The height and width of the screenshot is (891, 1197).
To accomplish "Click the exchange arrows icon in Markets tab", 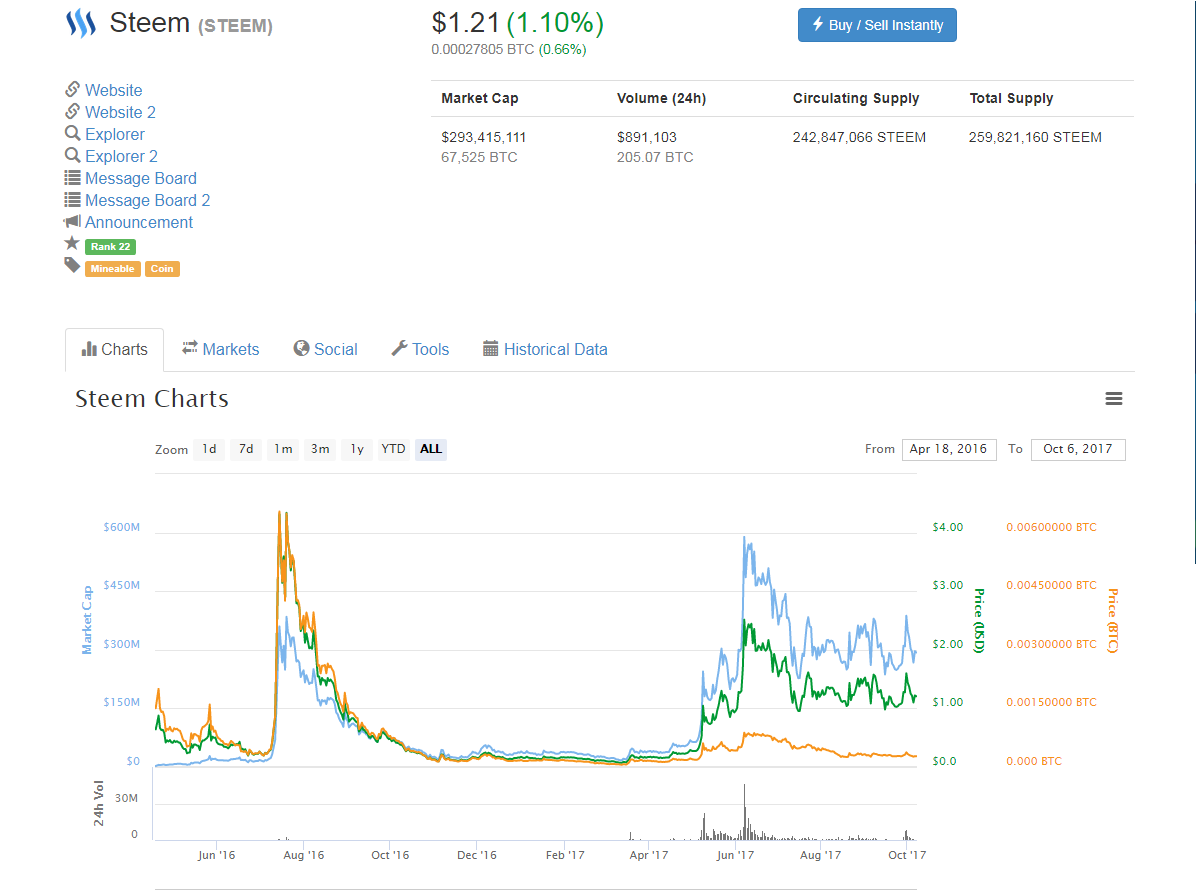I will (x=189, y=347).
